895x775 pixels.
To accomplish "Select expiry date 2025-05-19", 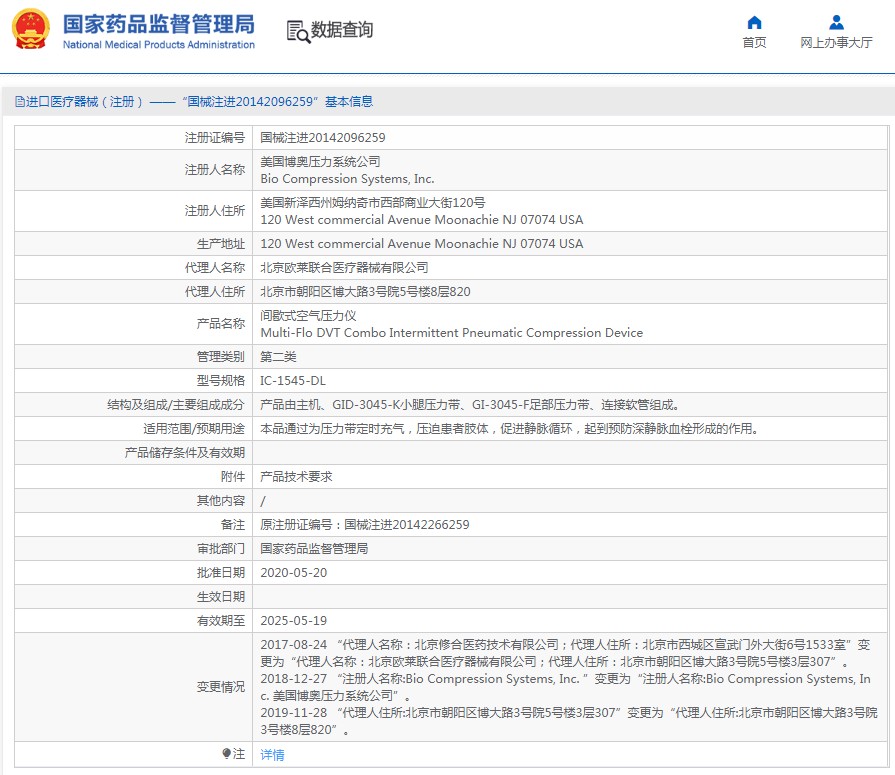I will pos(293,620).
